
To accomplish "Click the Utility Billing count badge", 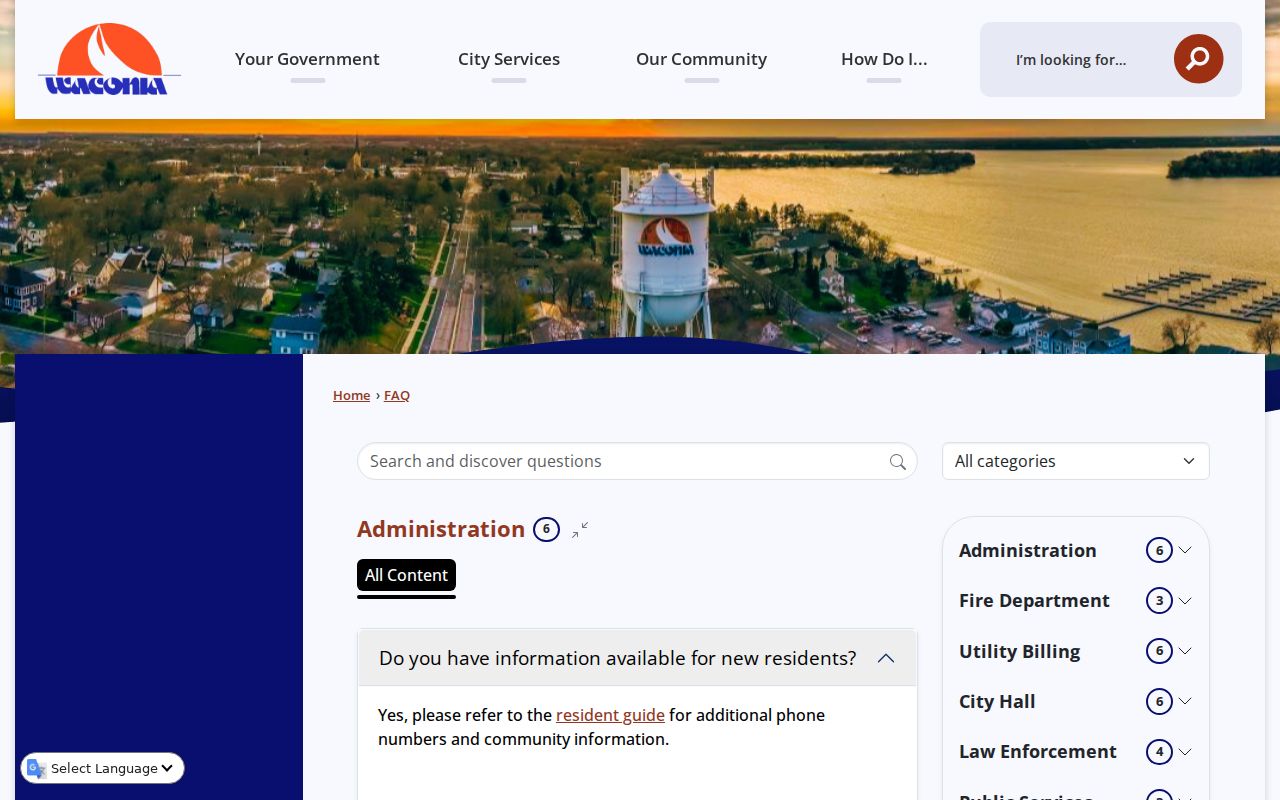I will 1159,651.
